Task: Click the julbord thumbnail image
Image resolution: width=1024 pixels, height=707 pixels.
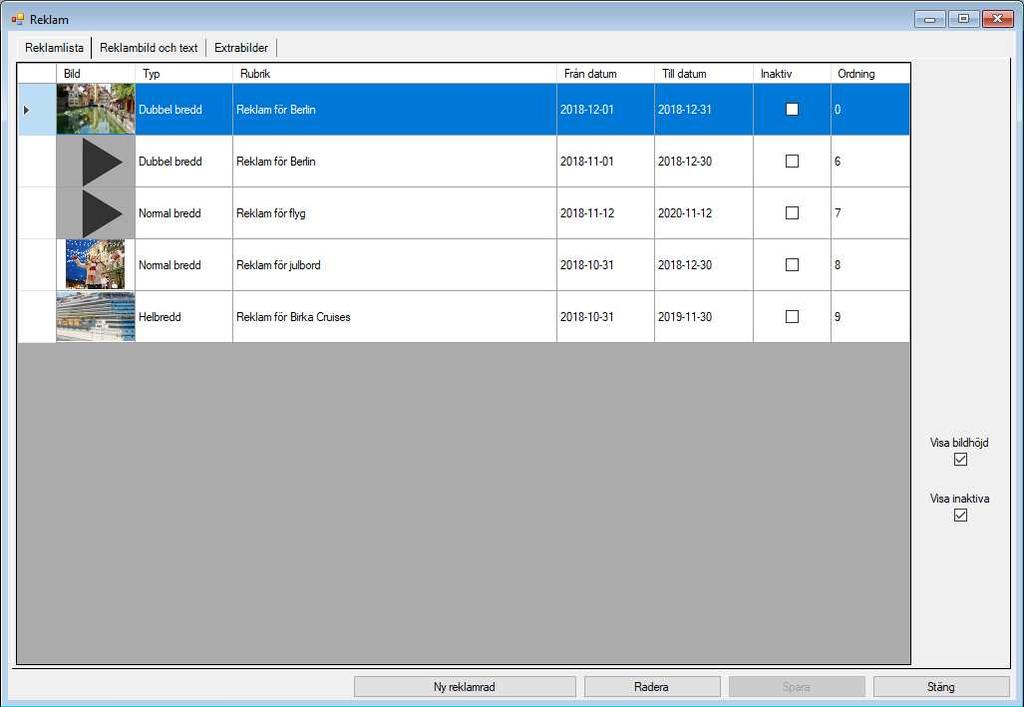Action: point(95,264)
